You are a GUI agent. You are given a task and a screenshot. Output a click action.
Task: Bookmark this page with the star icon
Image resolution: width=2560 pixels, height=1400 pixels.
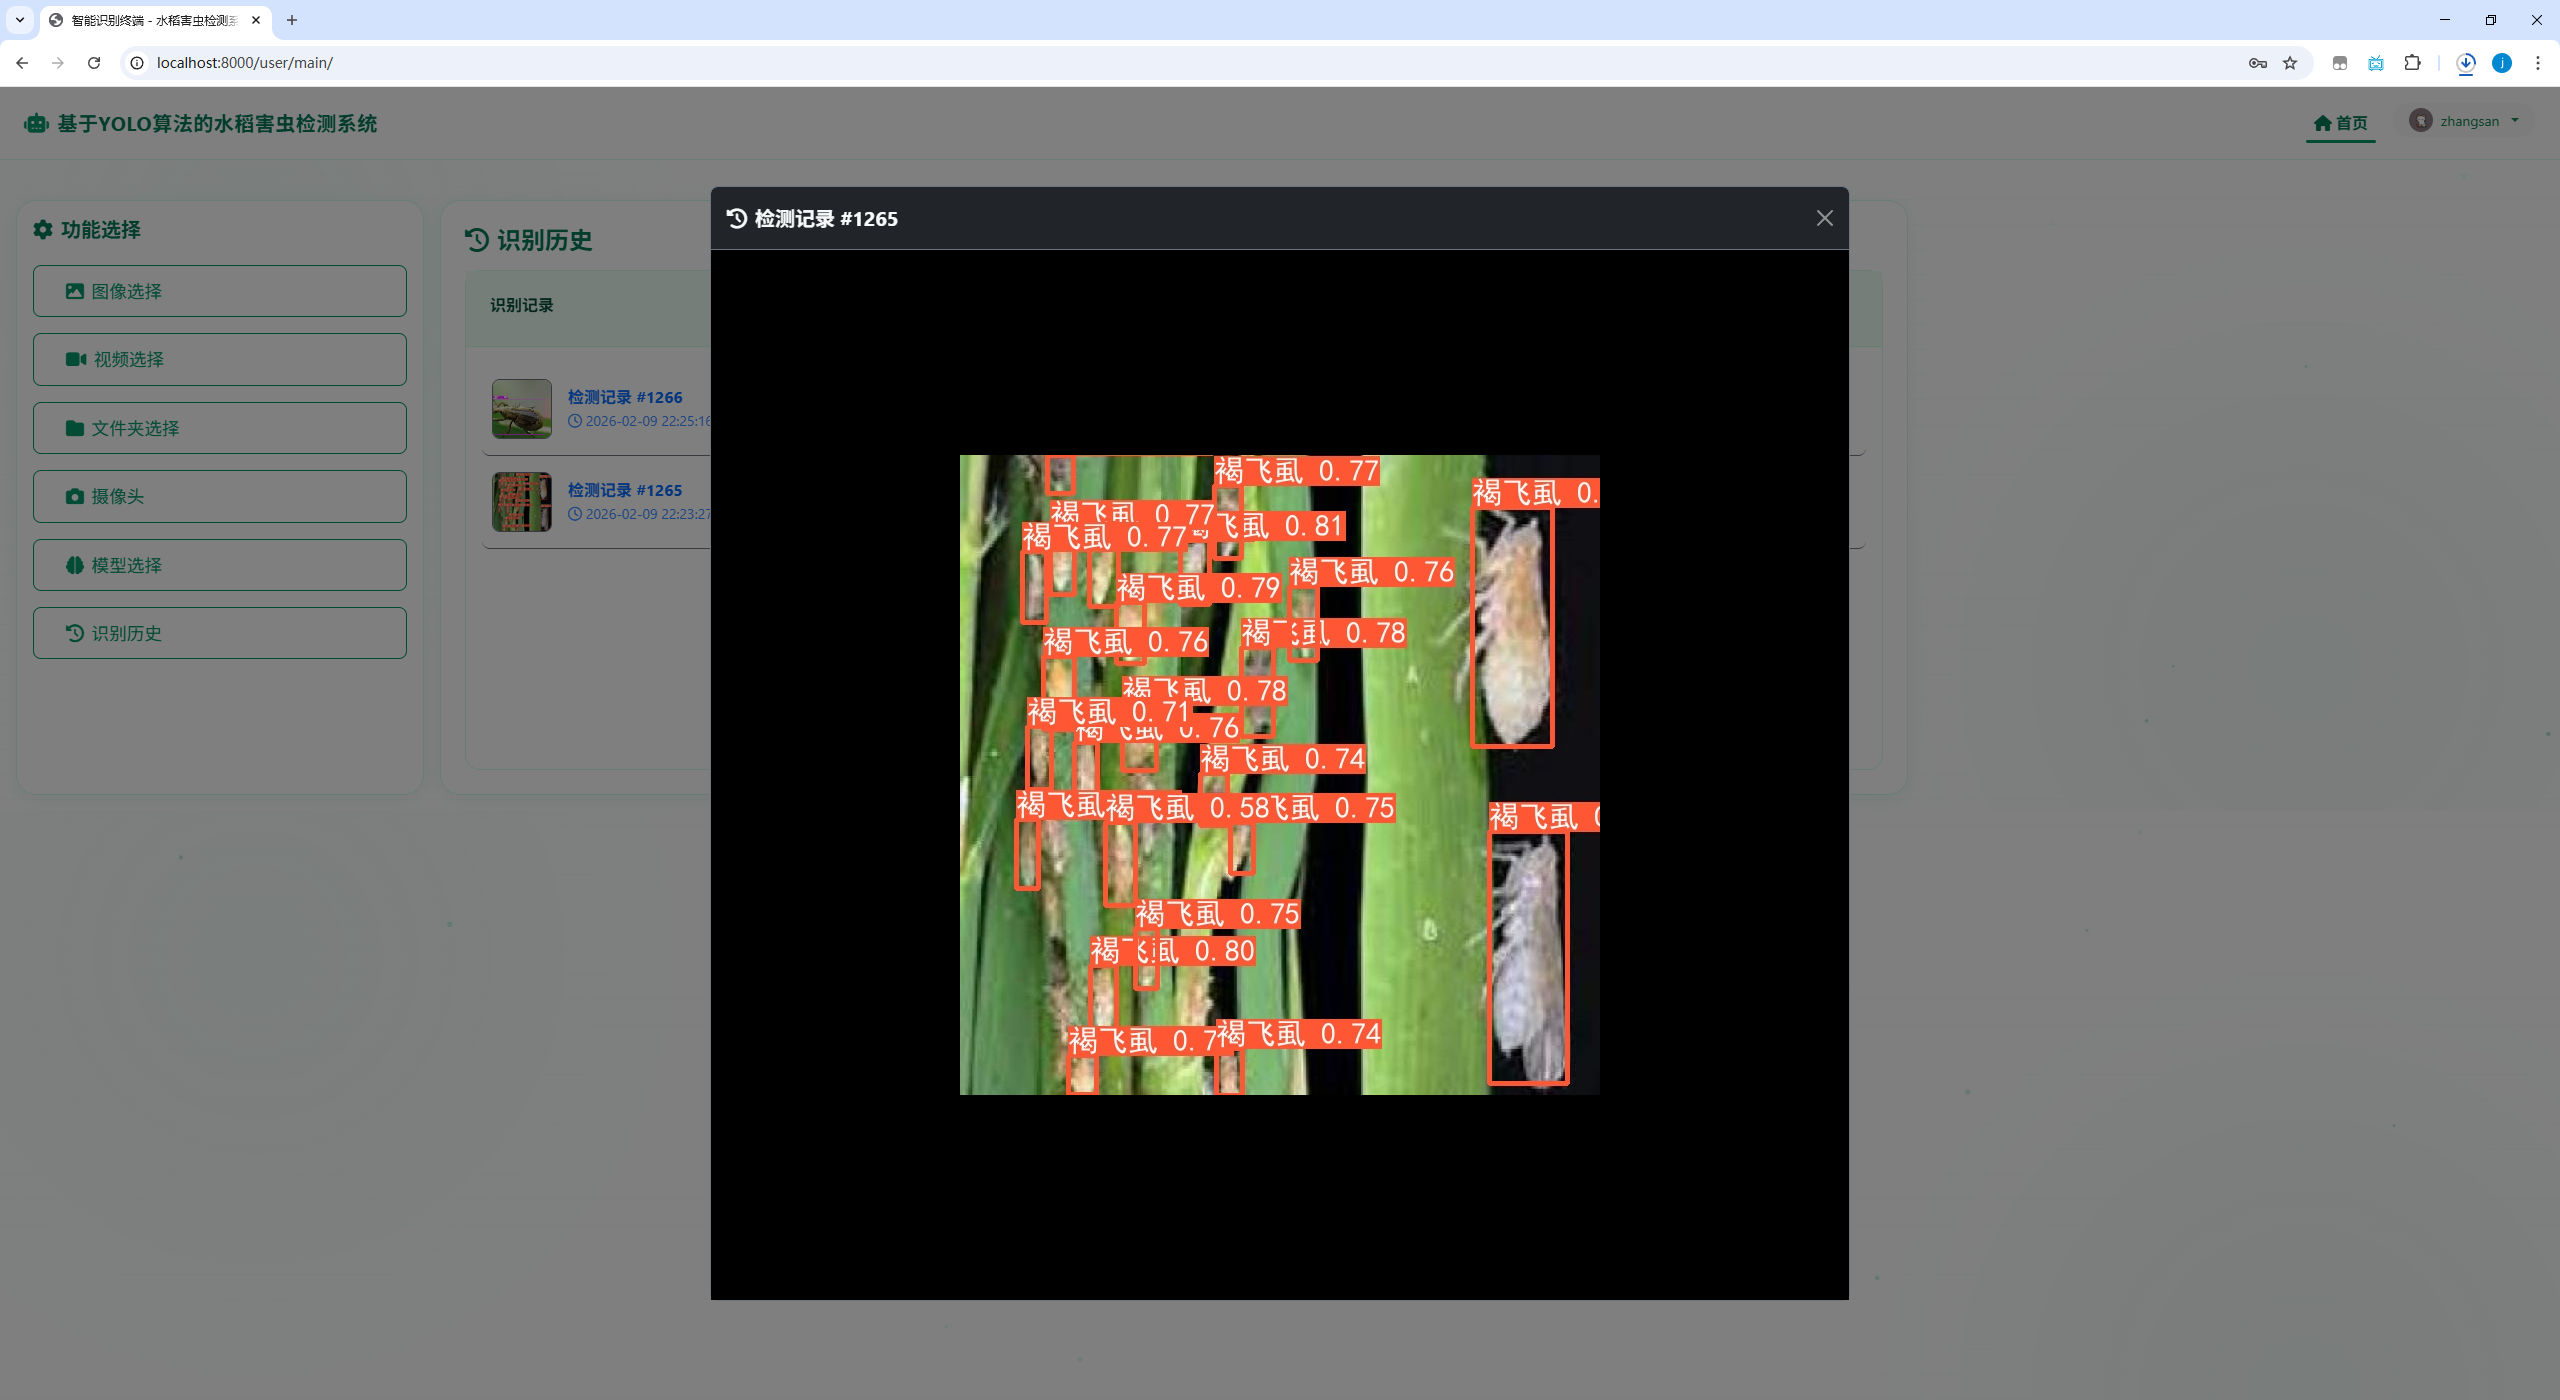point(2290,63)
